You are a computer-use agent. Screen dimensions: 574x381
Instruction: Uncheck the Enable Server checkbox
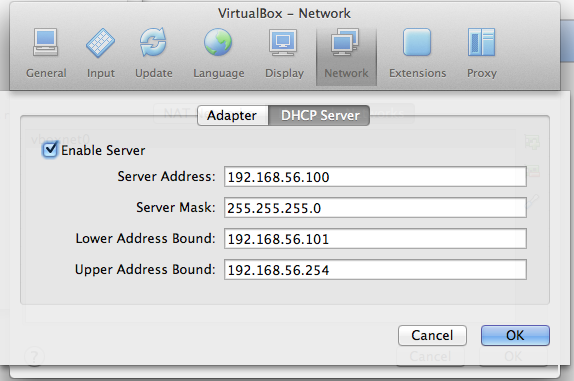(50, 150)
